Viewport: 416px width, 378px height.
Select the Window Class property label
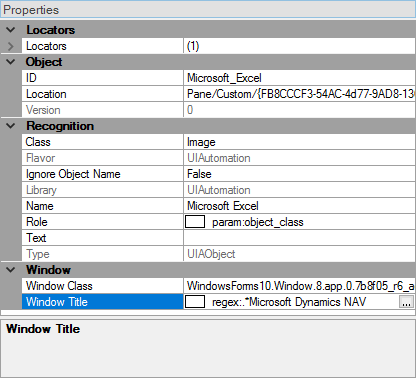coord(59,286)
